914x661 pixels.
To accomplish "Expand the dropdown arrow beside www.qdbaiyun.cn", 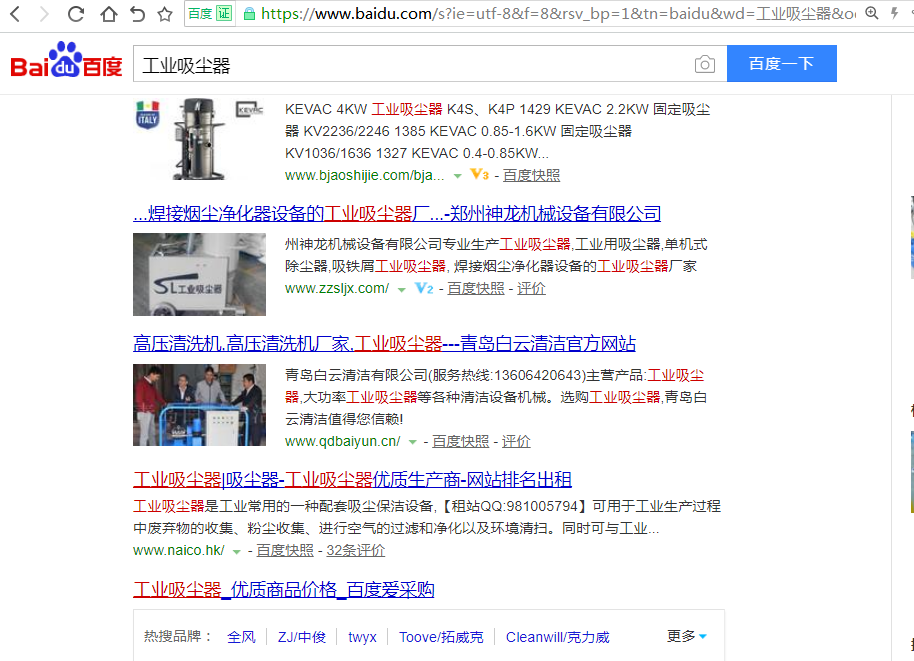I will pyautogui.click(x=411, y=442).
